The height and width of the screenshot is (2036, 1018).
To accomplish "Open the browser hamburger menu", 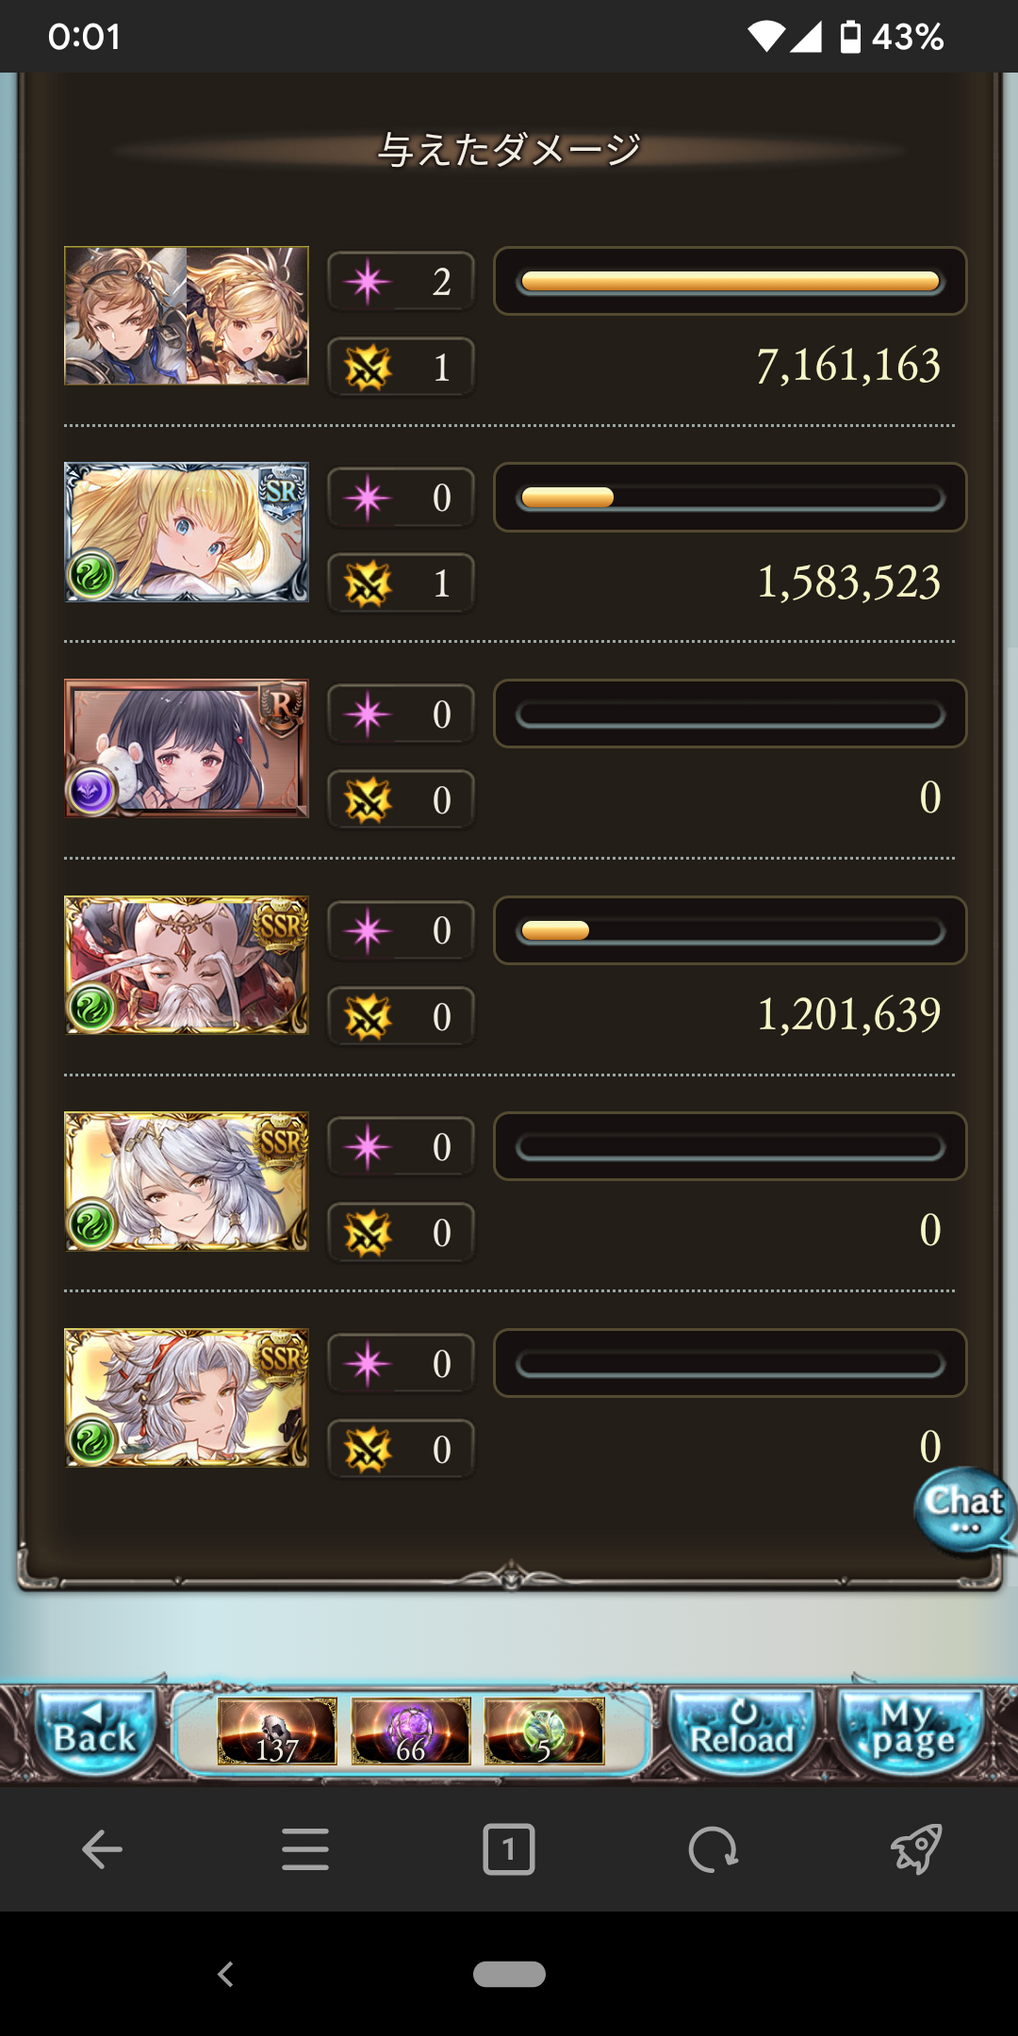I will pos(305,1849).
